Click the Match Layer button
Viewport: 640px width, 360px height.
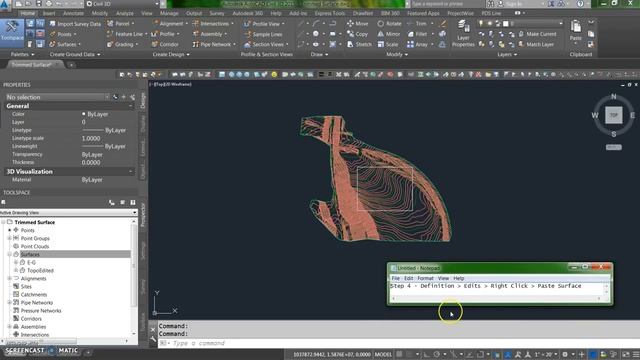pyautogui.click(x=536, y=44)
